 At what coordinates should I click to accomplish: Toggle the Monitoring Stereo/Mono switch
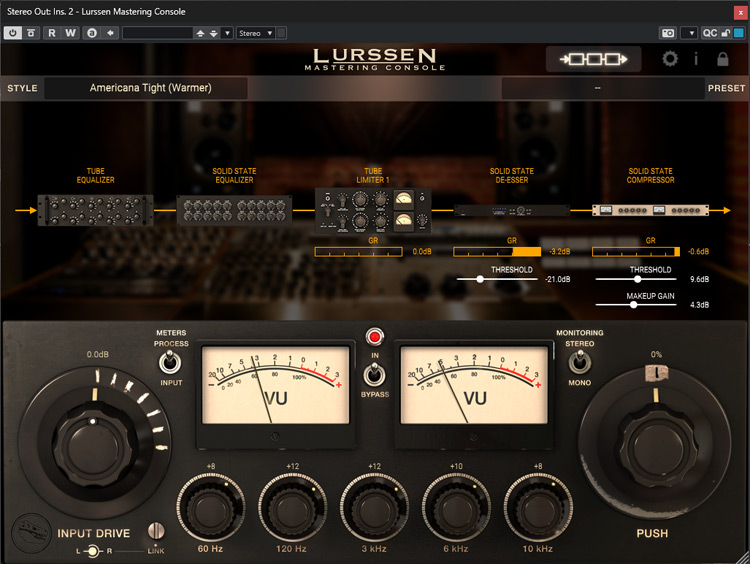[x=579, y=362]
